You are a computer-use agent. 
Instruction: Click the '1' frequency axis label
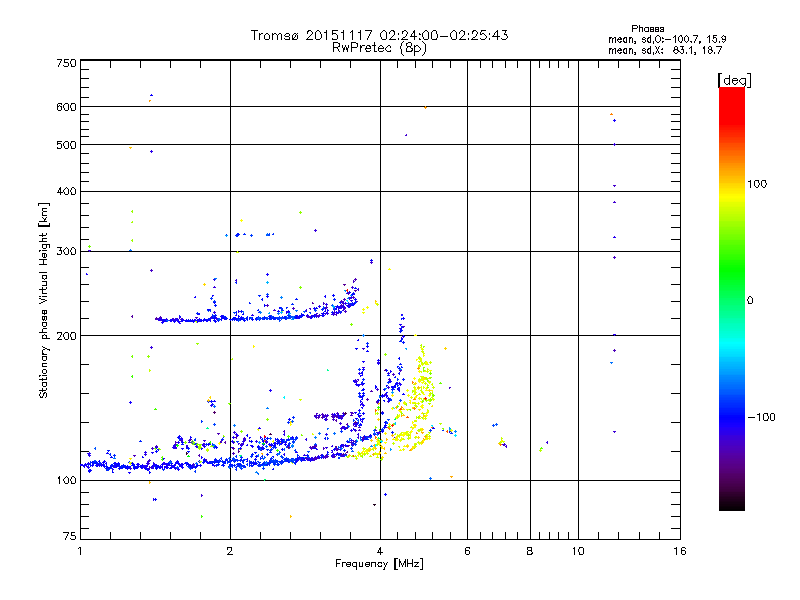click(x=80, y=551)
